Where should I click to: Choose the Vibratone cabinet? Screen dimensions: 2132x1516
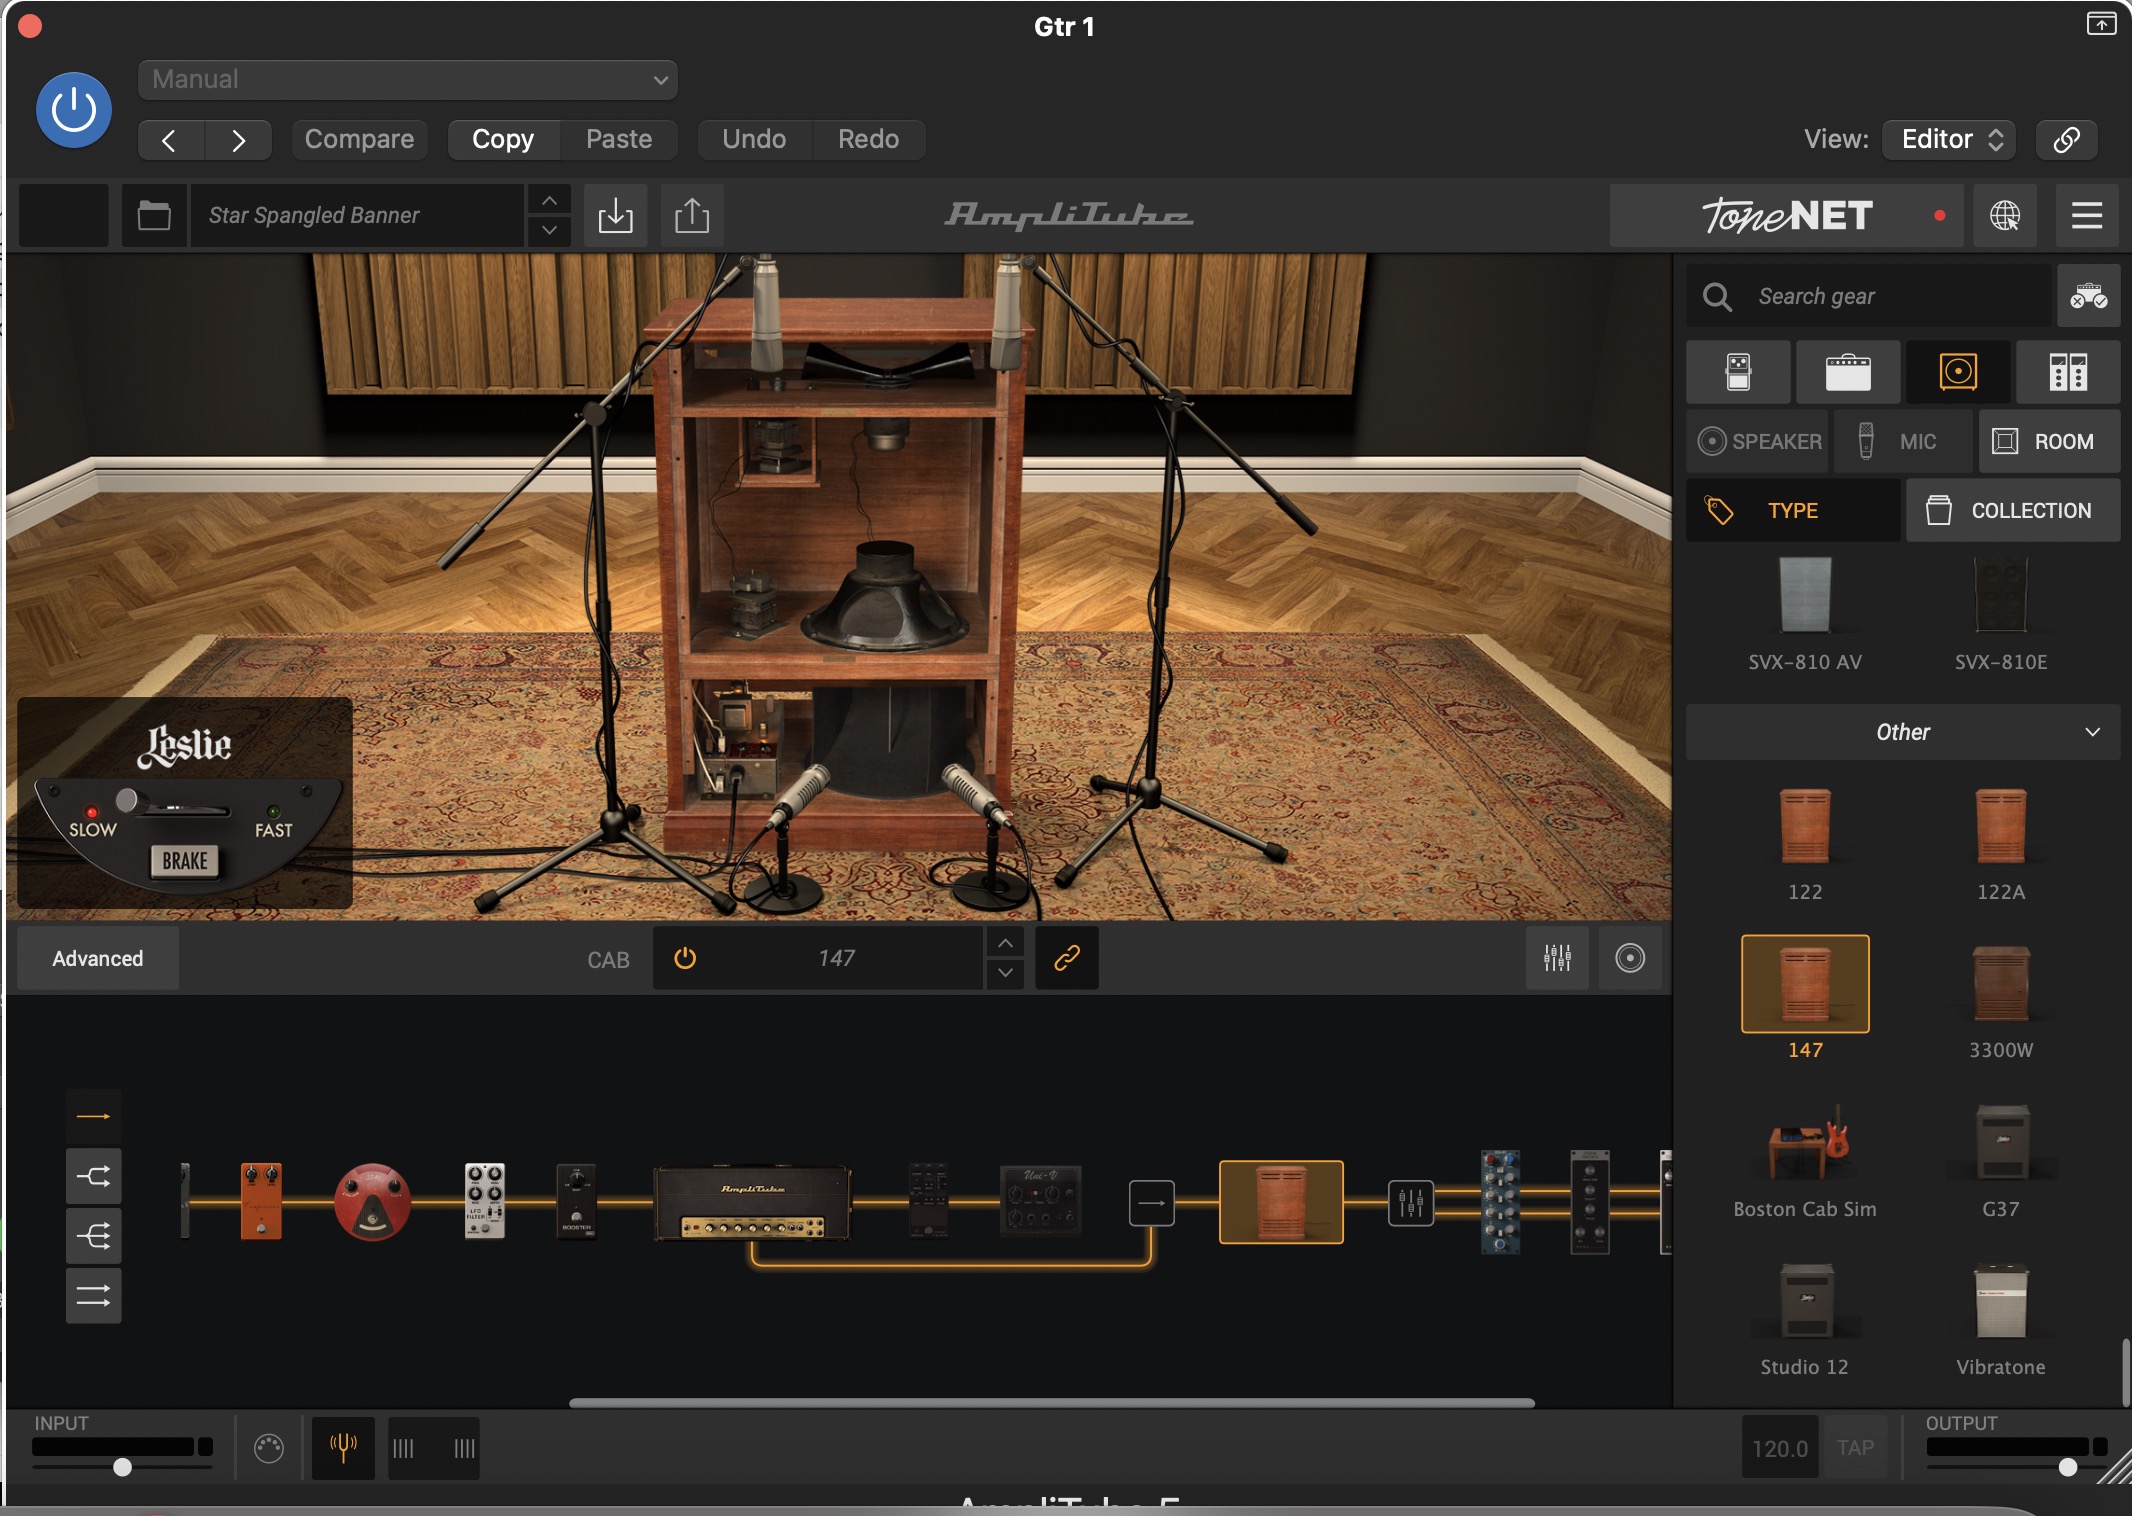[2001, 1318]
